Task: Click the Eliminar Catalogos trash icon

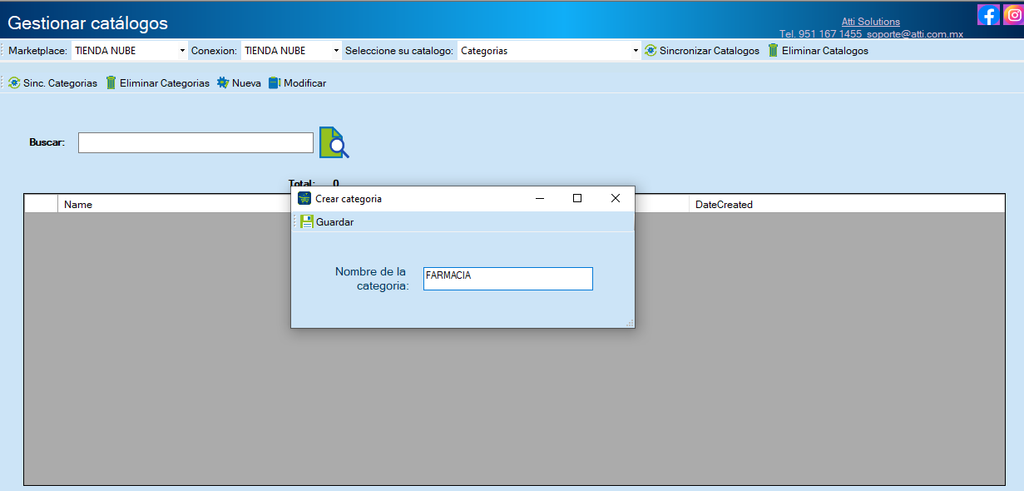Action: coord(773,50)
